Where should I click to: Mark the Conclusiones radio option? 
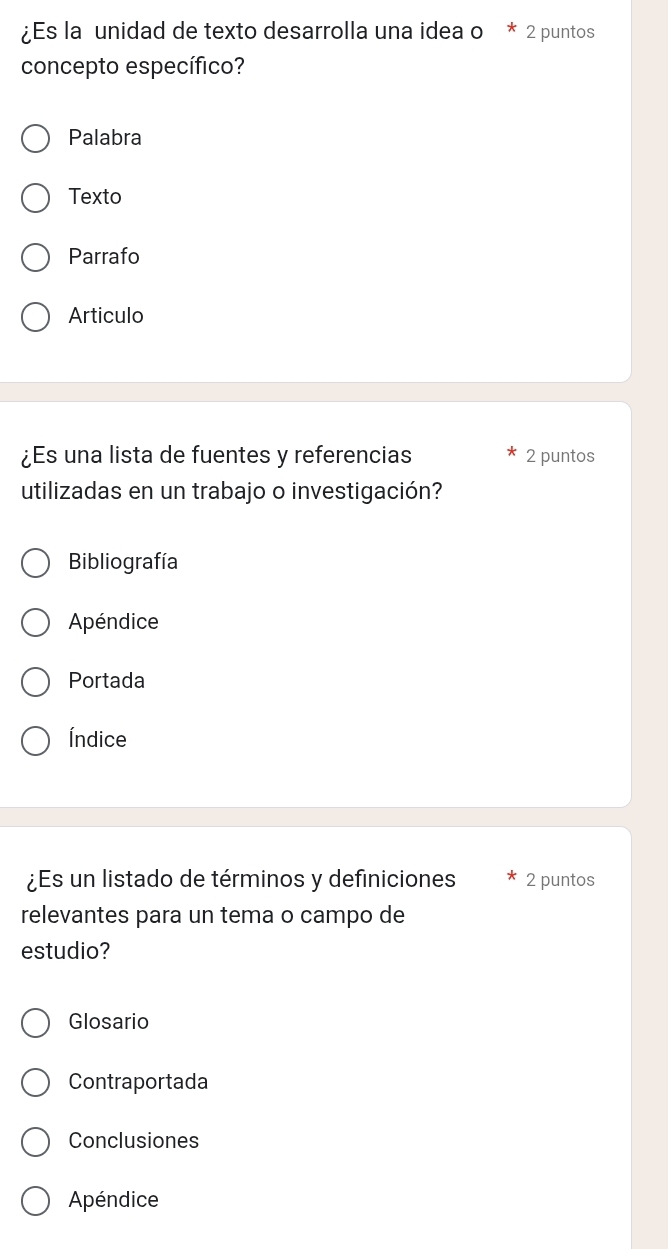36,1142
